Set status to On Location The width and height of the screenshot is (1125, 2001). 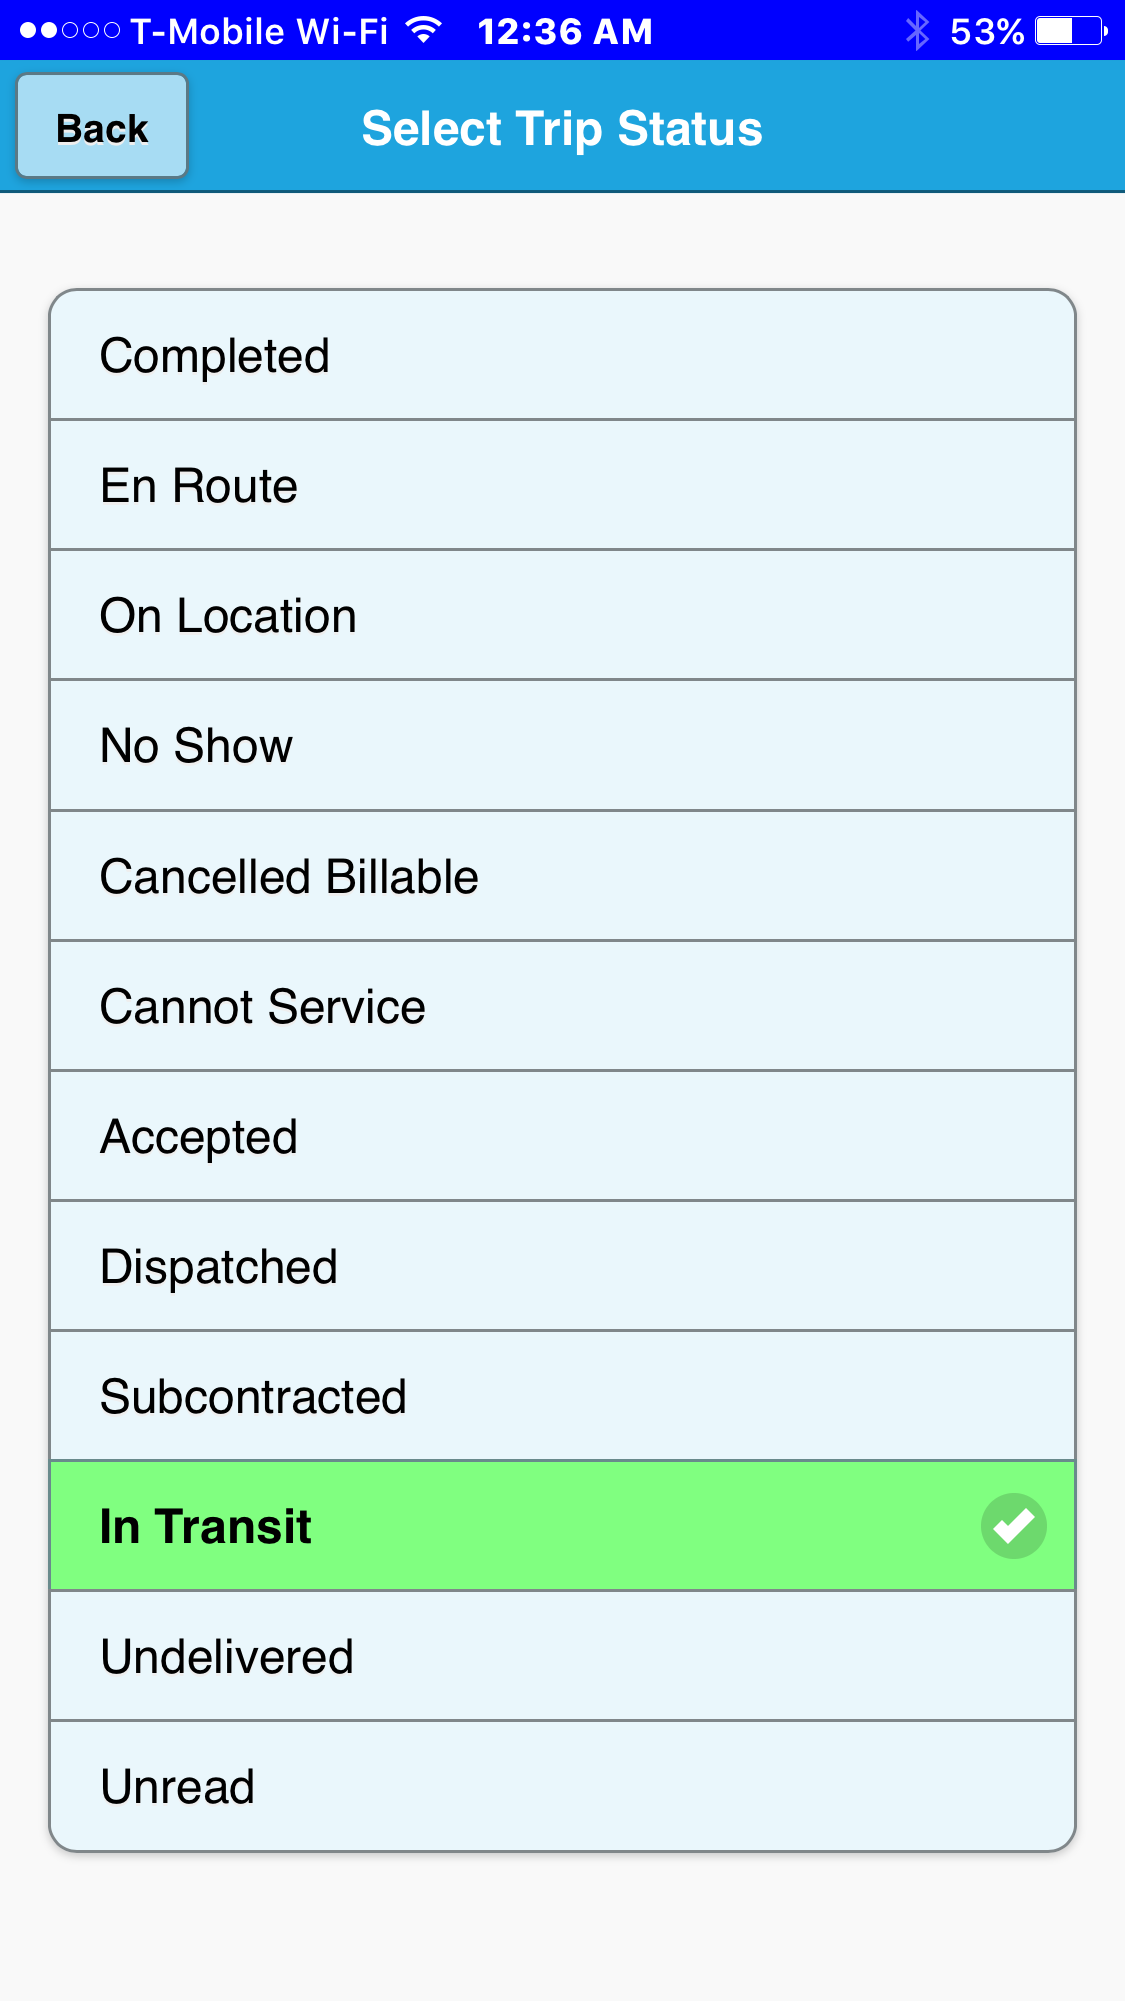563,615
